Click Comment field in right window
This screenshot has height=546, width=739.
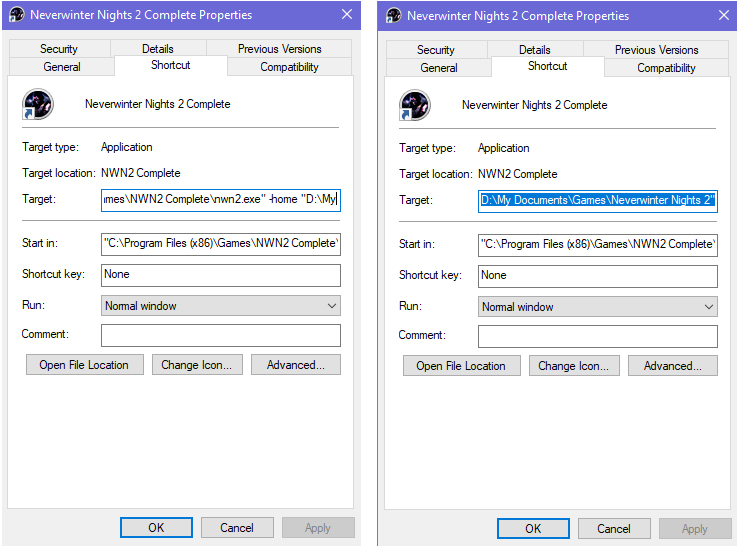(598, 336)
